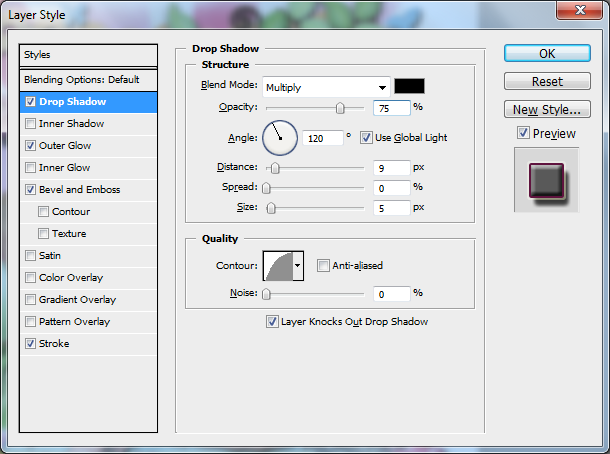610x454 pixels.
Task: Click the Reset button
Action: pyautogui.click(x=547, y=81)
